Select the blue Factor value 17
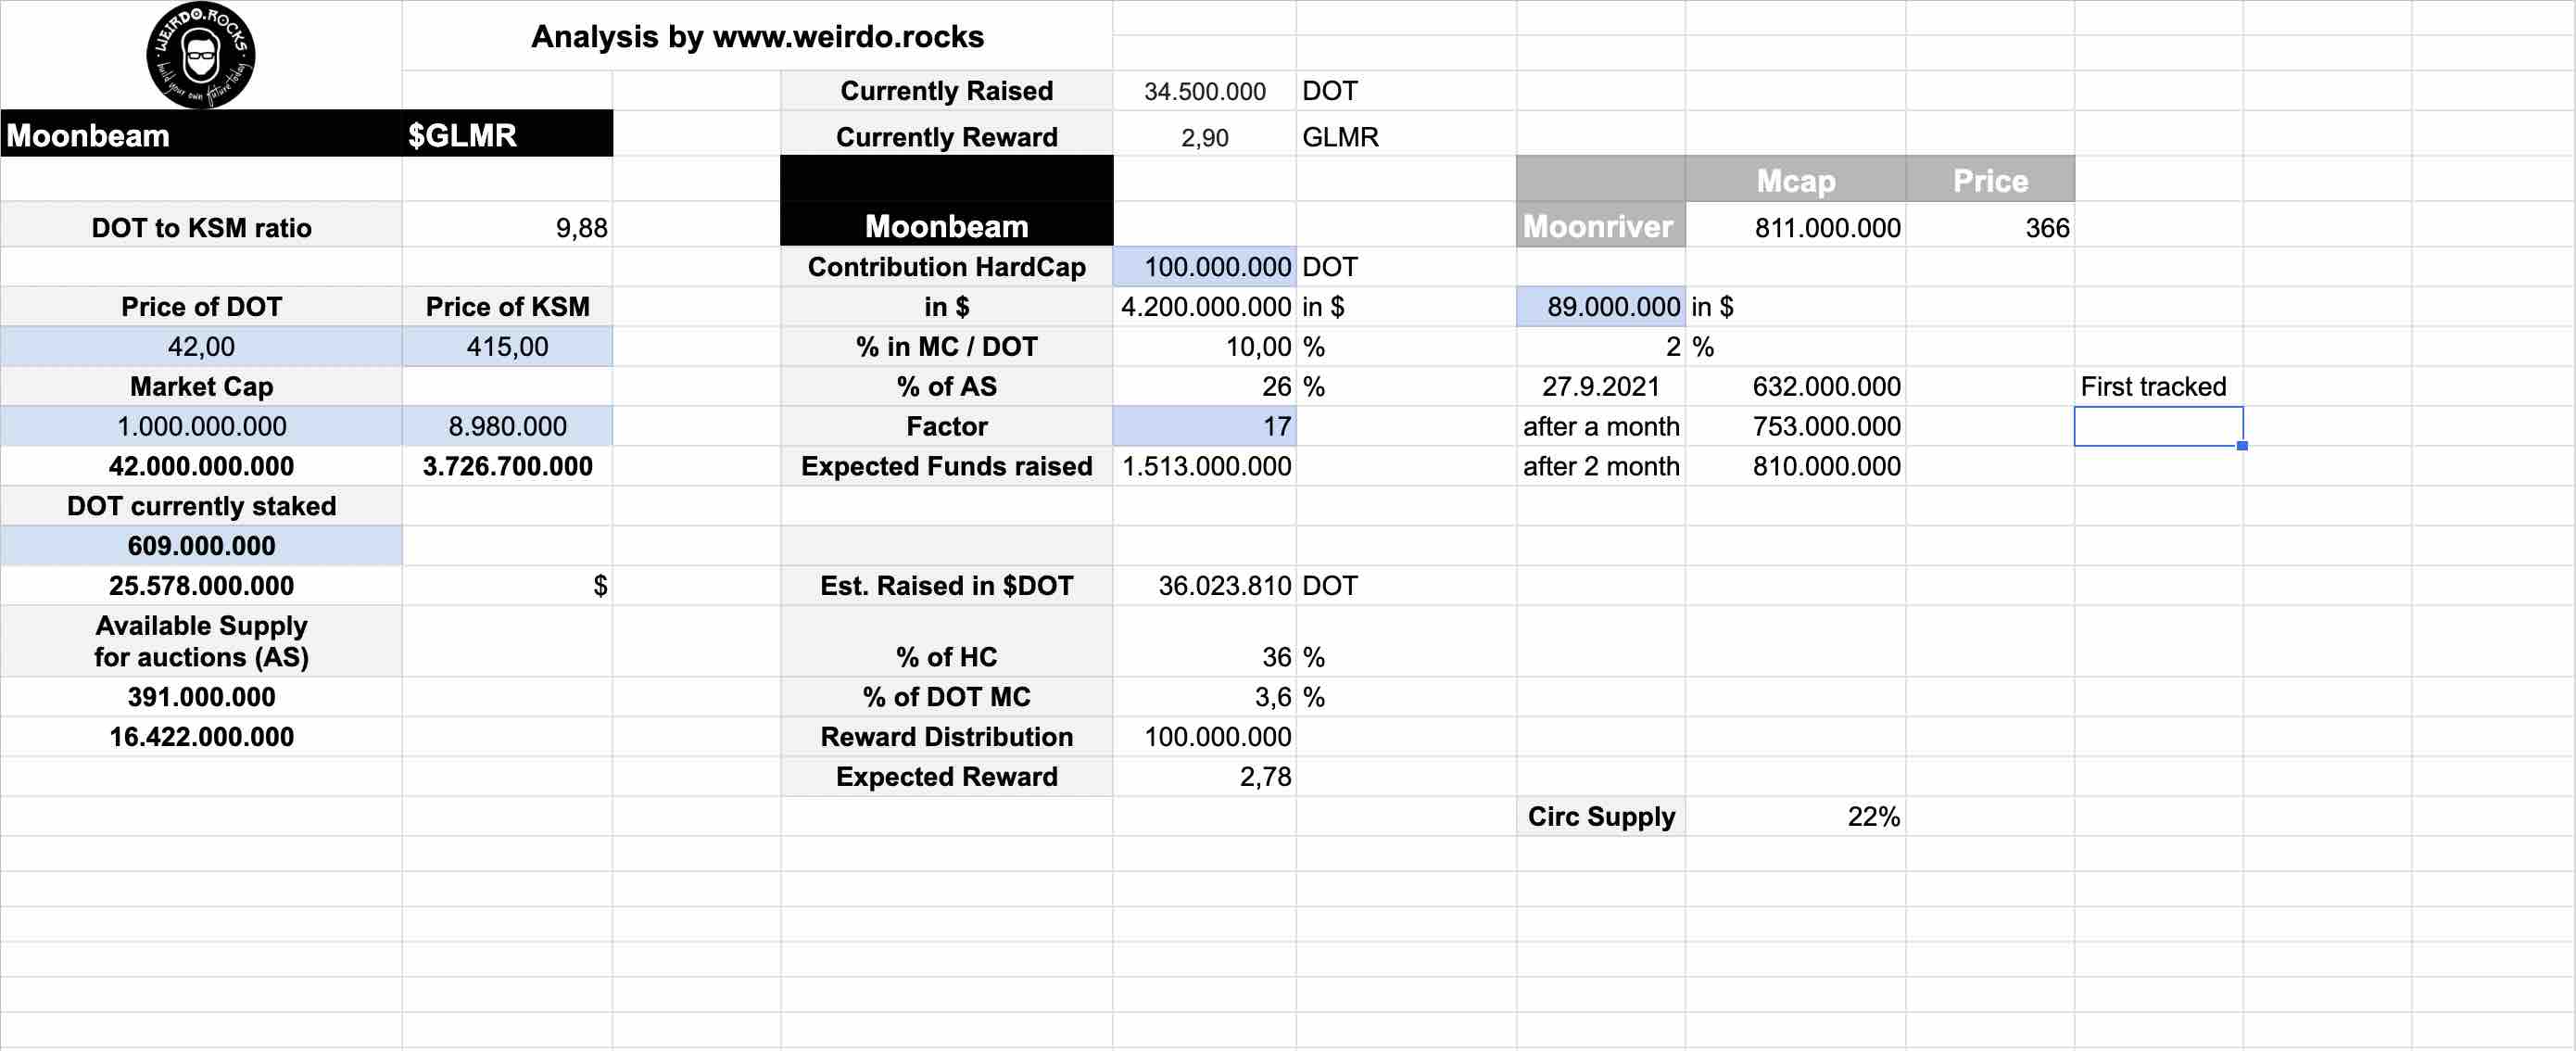This screenshot has height=1051, width=2576. 1204,426
